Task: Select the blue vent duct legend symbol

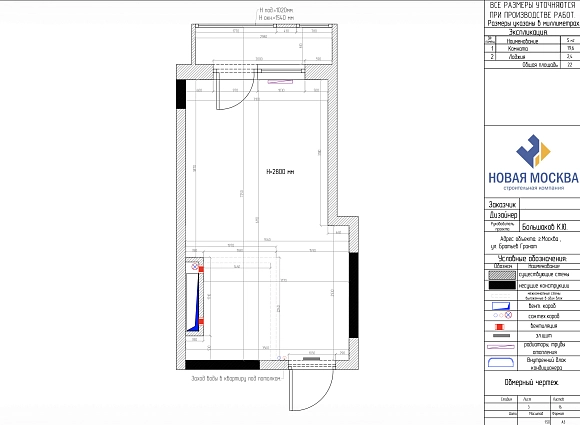Action: click(x=501, y=306)
